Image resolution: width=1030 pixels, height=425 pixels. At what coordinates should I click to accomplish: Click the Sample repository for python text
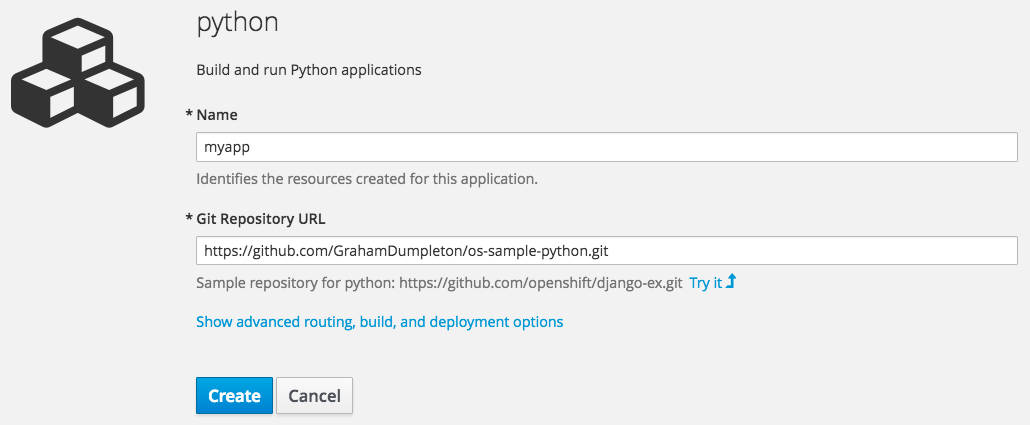click(295, 283)
